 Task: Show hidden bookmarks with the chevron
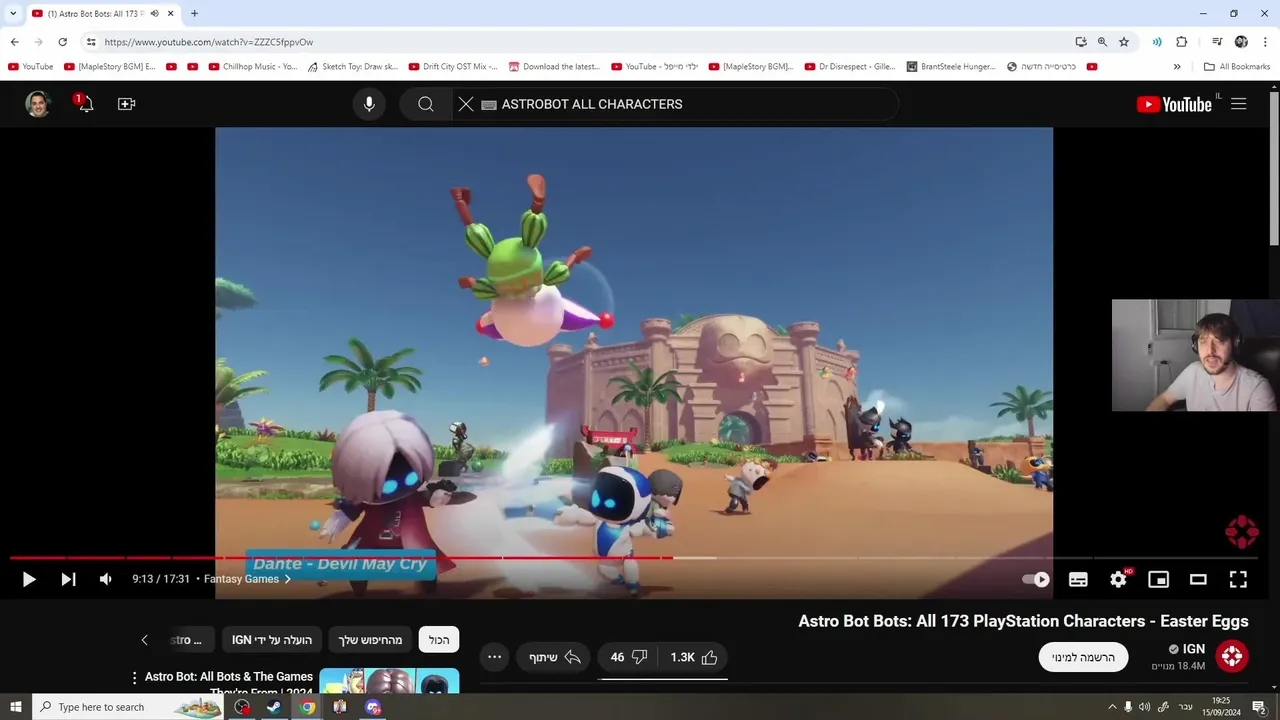coord(1177,67)
